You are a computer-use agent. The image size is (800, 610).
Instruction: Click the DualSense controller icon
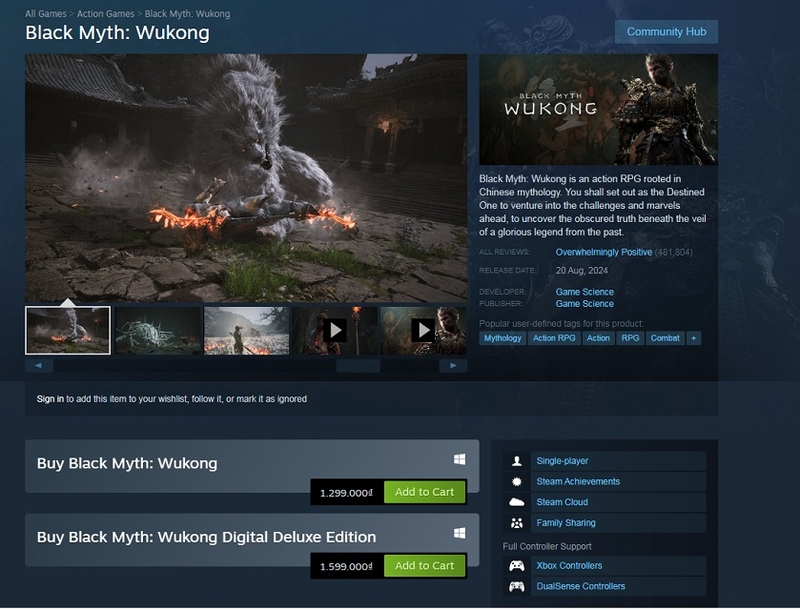click(516, 586)
